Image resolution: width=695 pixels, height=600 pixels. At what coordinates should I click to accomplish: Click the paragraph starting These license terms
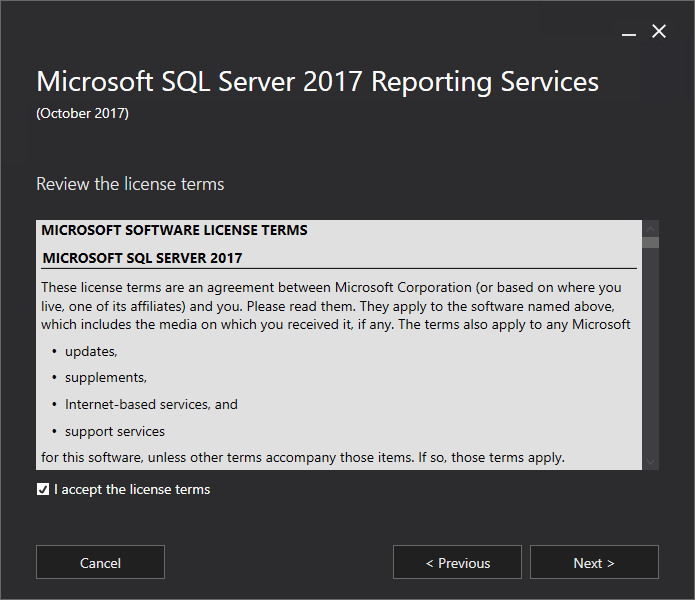[x=336, y=306]
